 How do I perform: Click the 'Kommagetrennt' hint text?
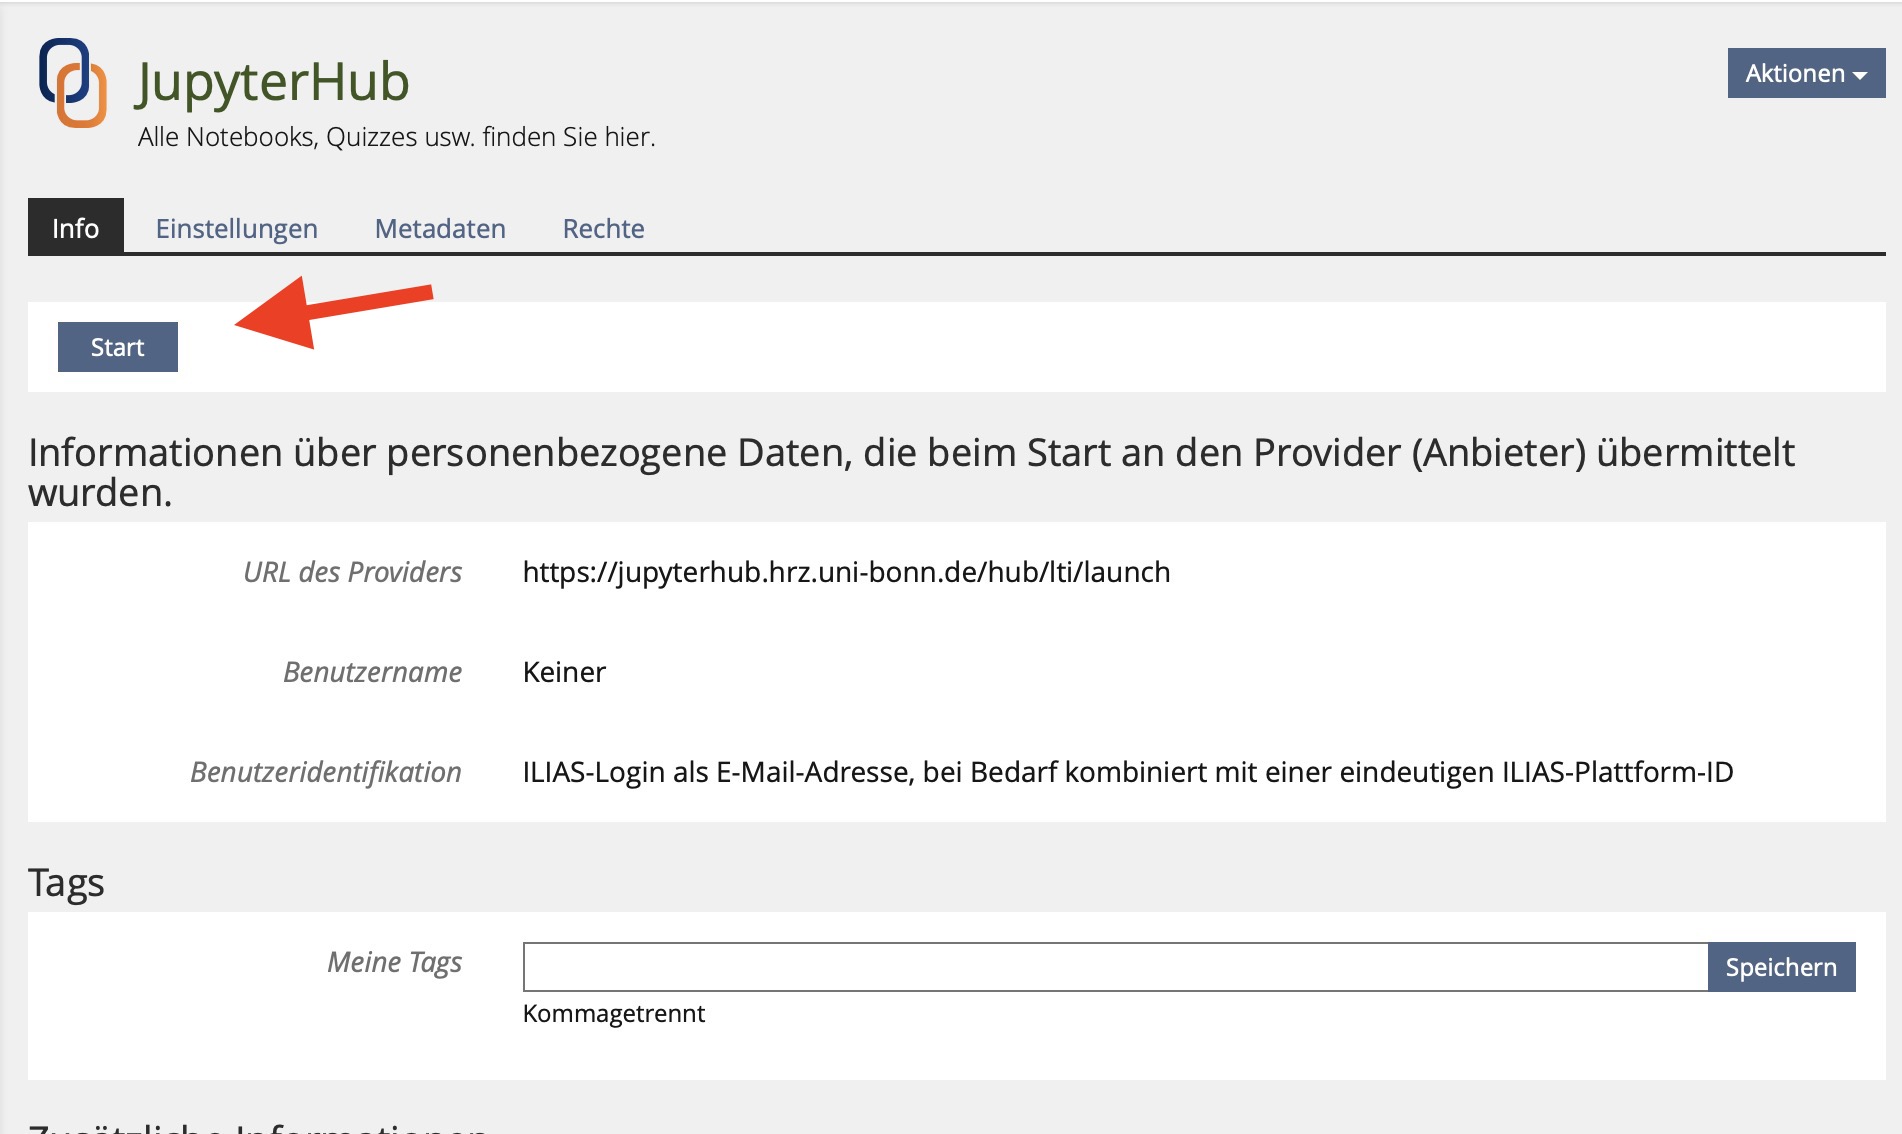point(614,1014)
